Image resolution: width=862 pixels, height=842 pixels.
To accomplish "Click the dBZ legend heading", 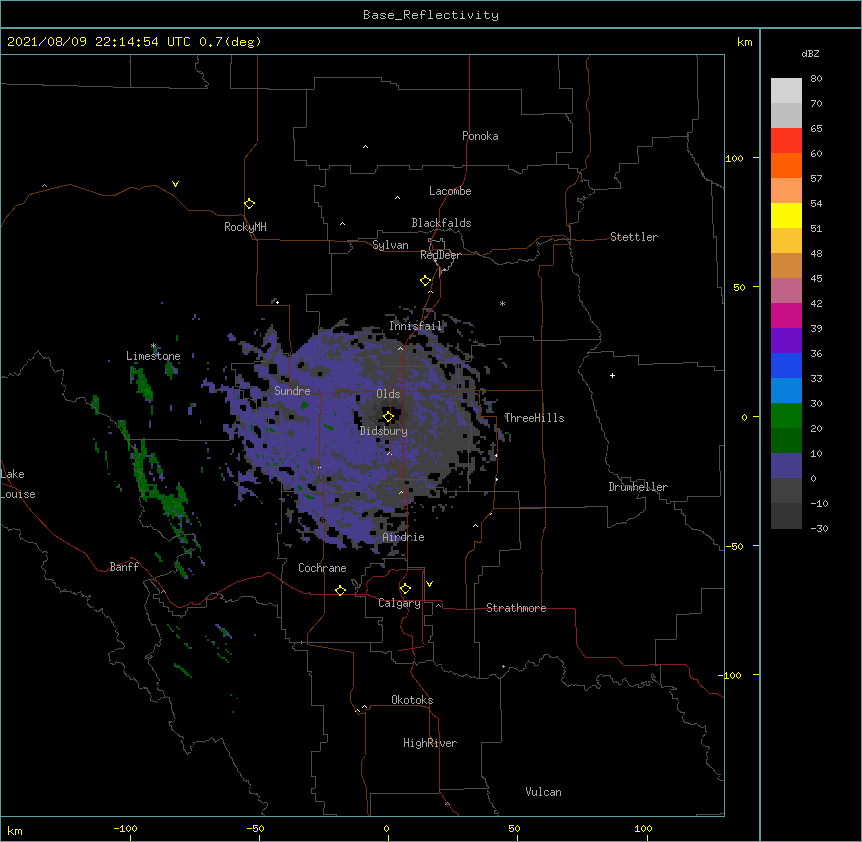I will tap(810, 53).
